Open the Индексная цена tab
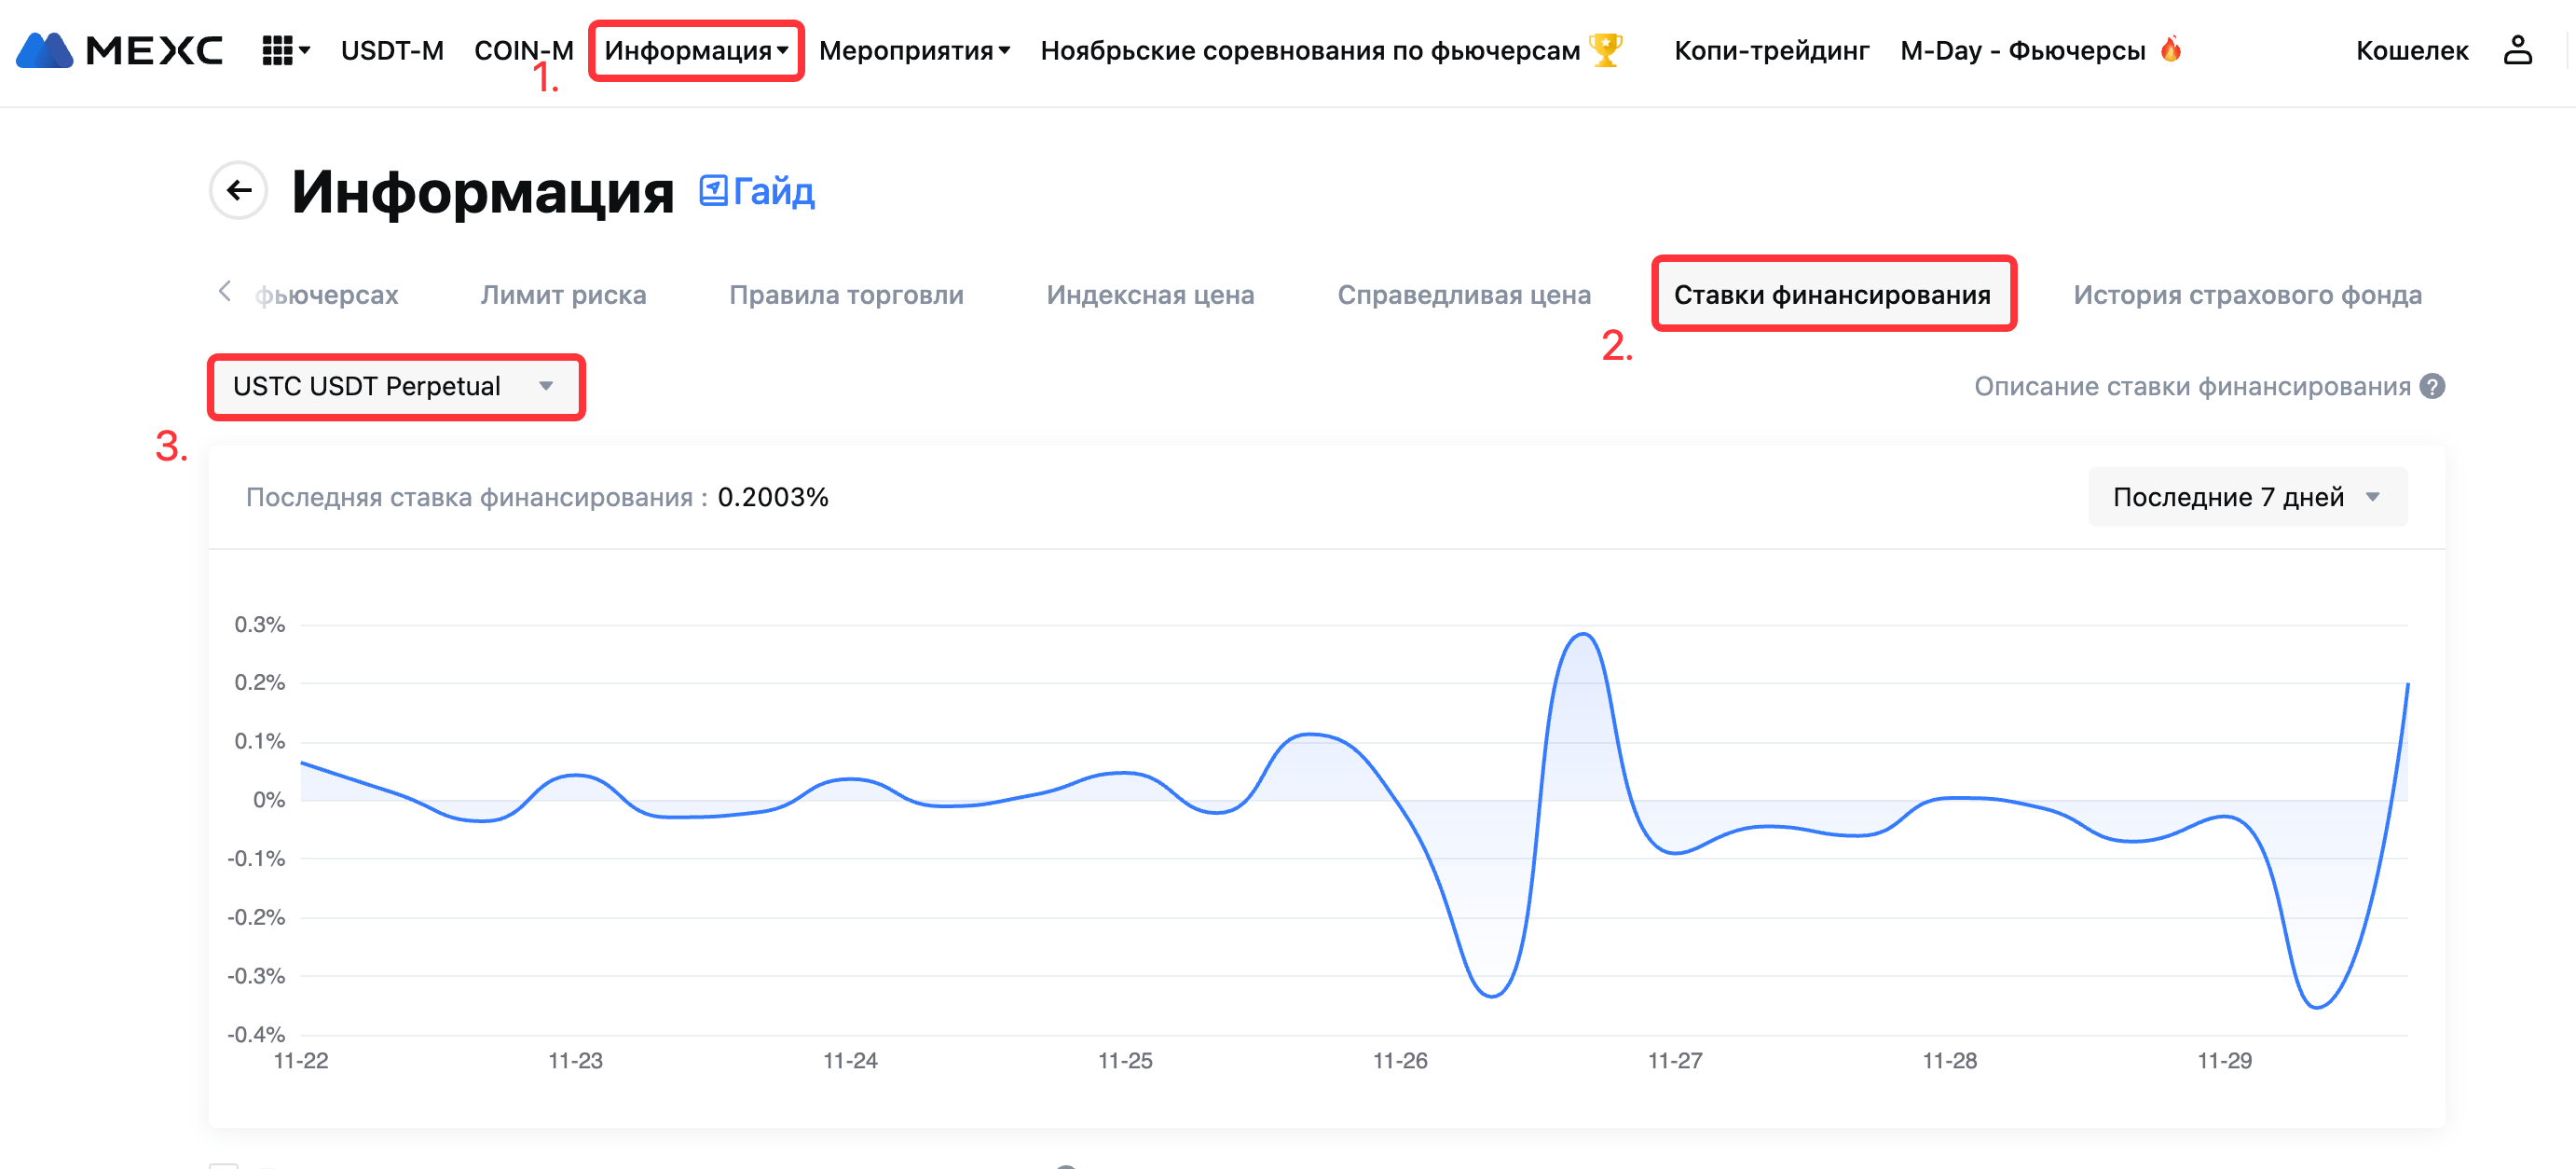Screen dimensions: 2576x1169 pos(1150,295)
